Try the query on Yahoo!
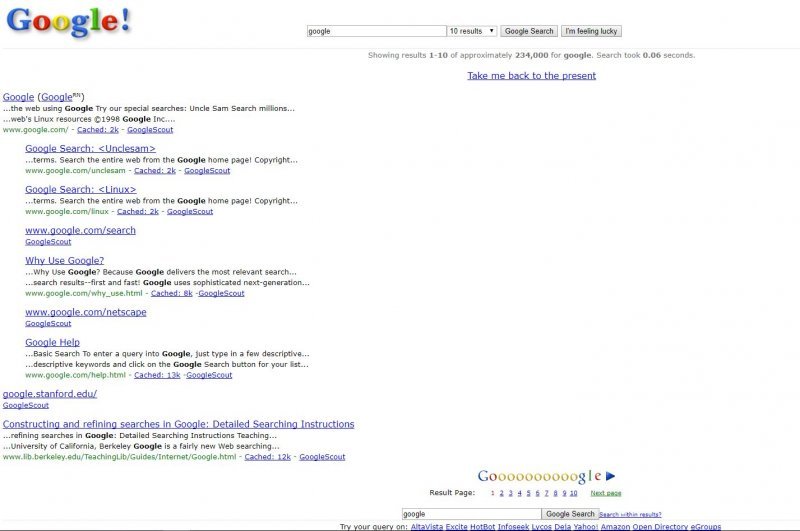The width and height of the screenshot is (800, 531). tap(586, 527)
